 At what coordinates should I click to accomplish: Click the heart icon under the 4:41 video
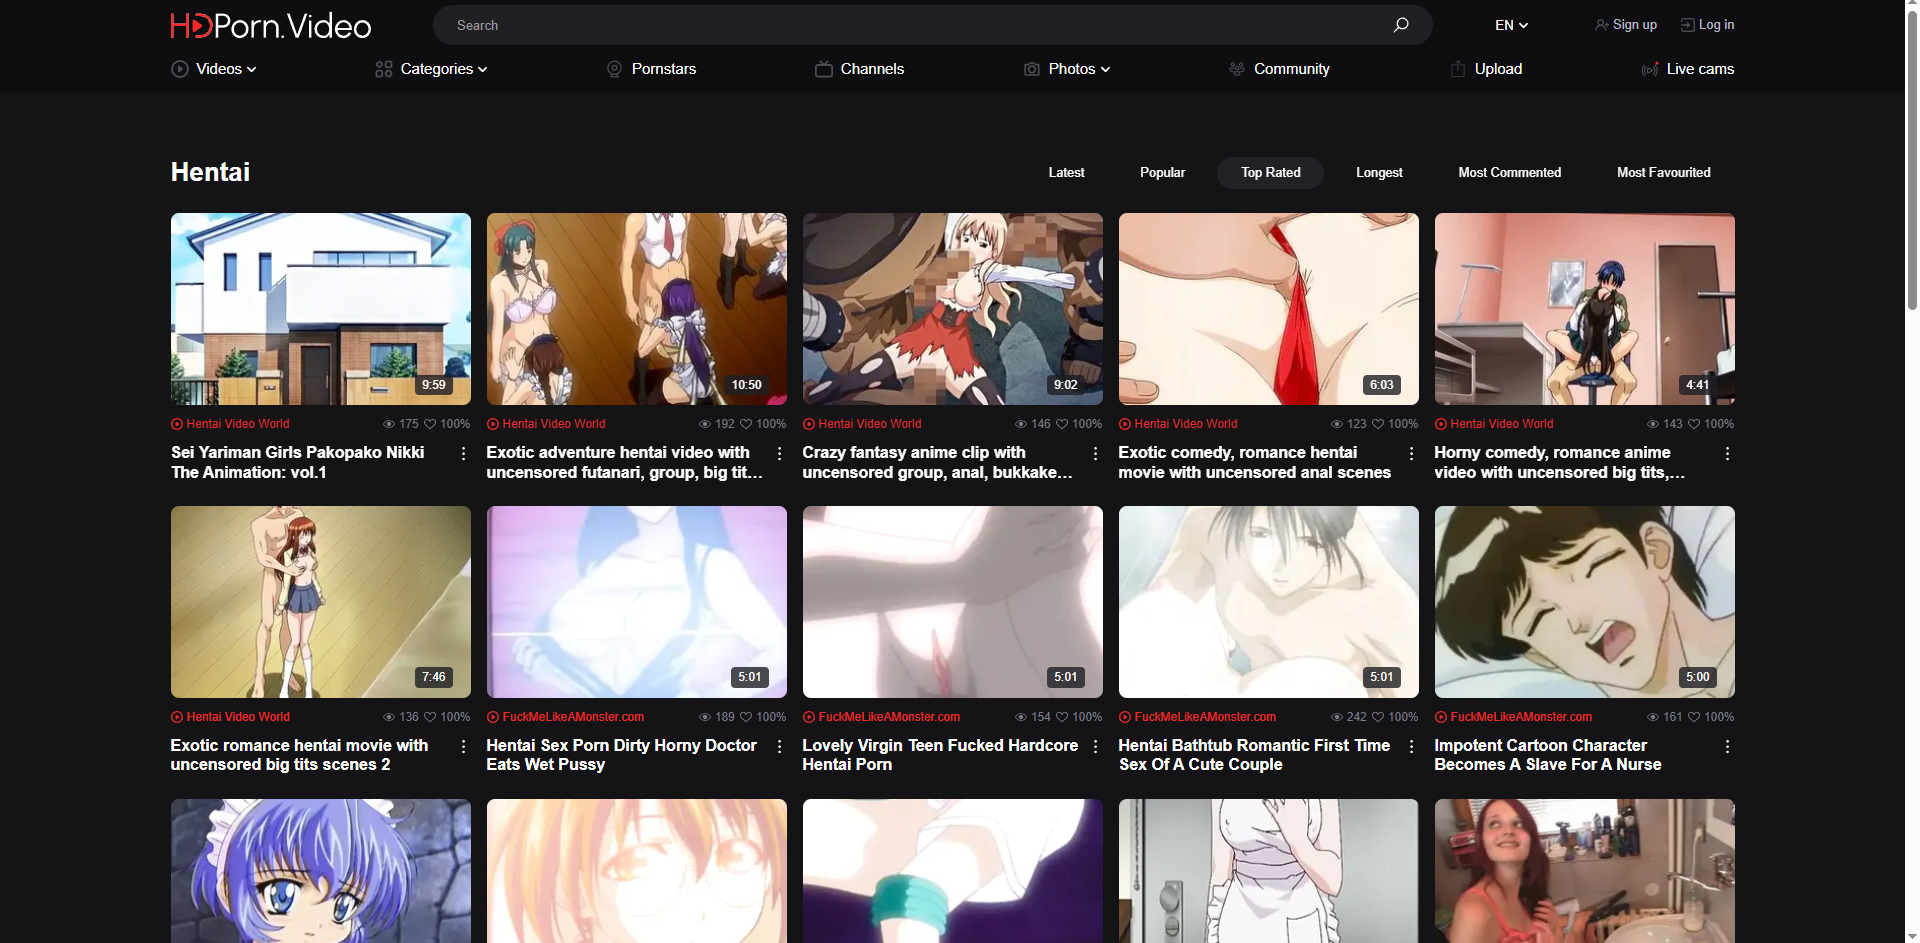pos(1695,424)
